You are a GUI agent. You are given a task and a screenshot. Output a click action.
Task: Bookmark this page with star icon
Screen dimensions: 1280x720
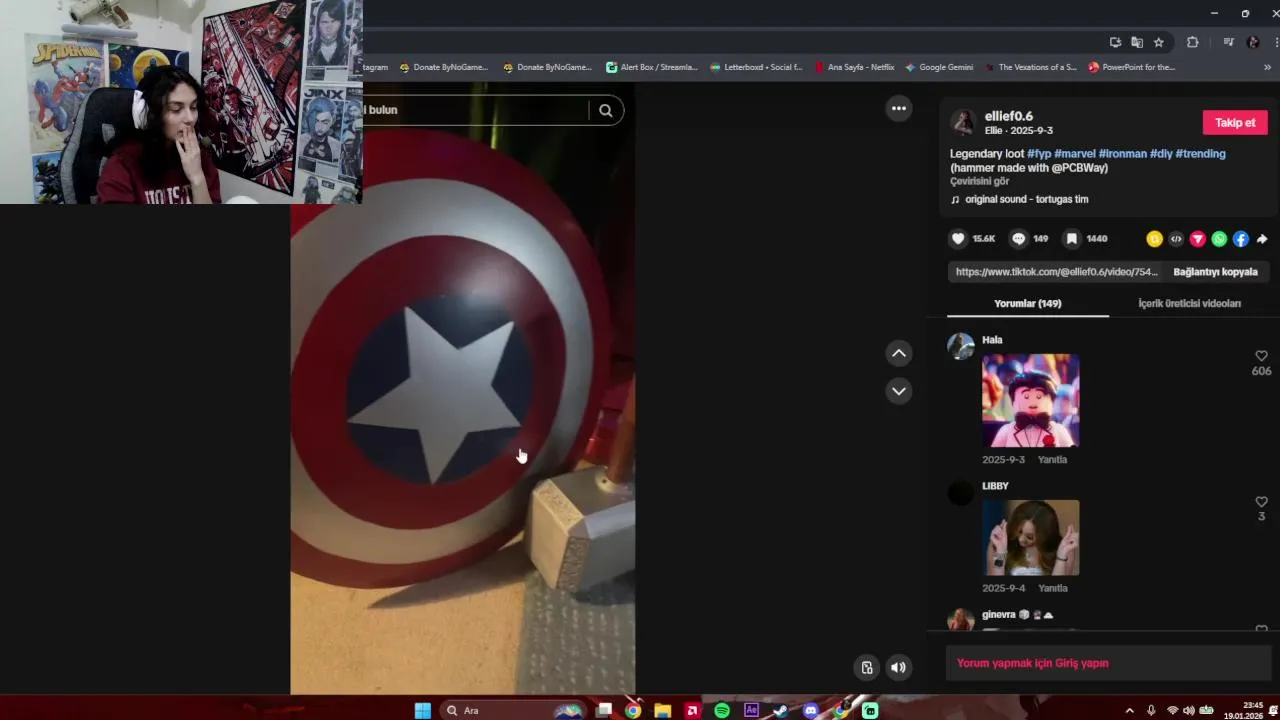(x=1159, y=42)
